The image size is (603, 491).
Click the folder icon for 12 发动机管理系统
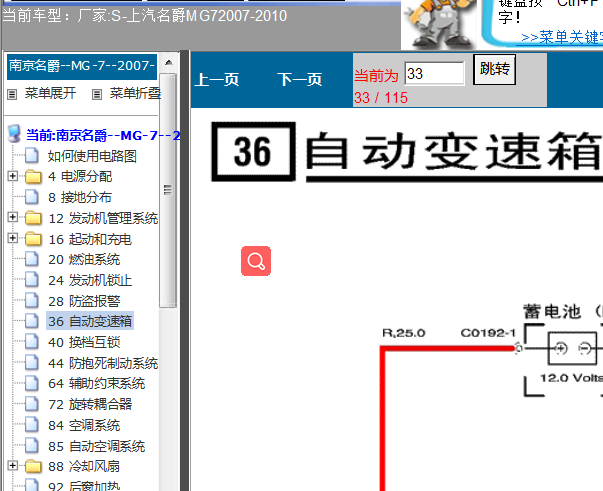tap(33, 218)
